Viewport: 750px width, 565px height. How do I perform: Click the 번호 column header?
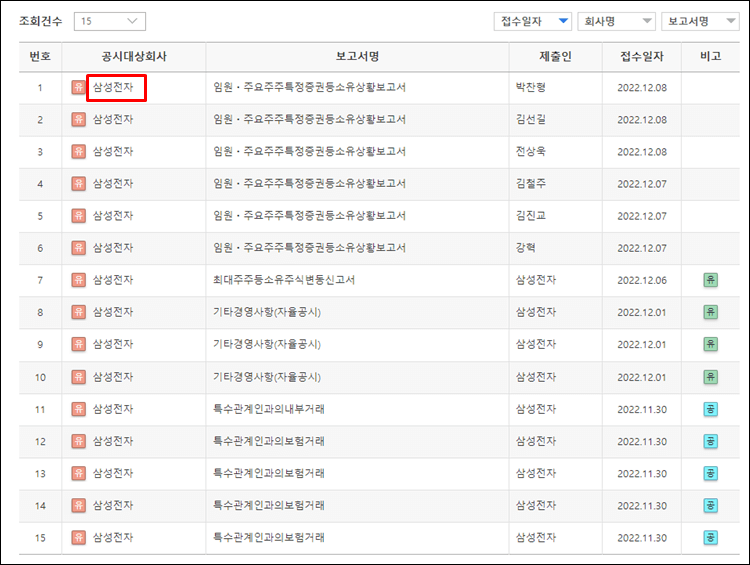40,56
